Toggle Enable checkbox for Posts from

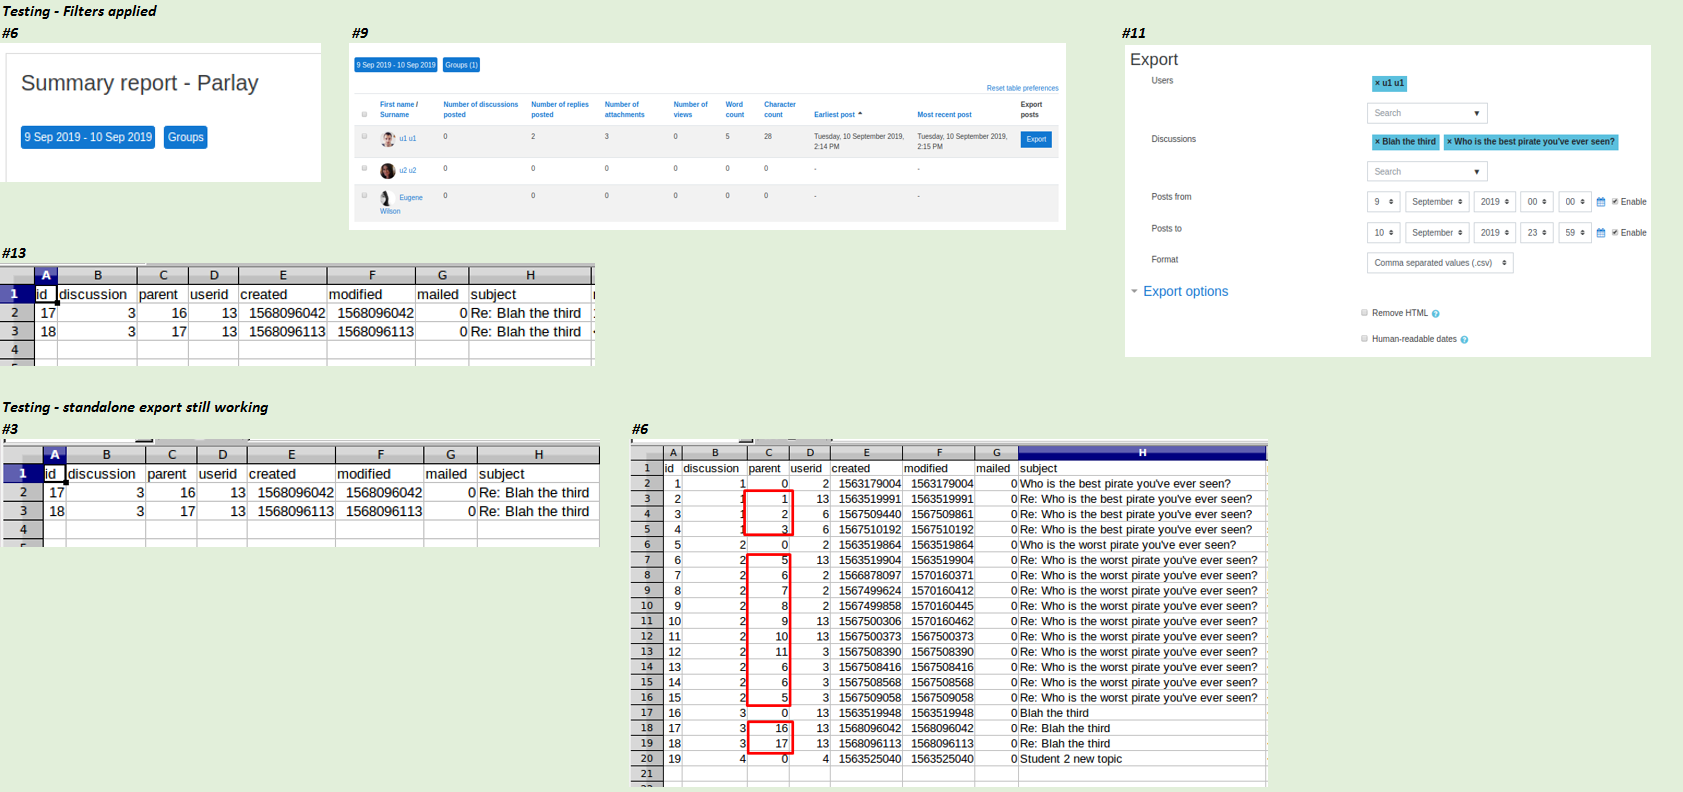pos(1615,202)
